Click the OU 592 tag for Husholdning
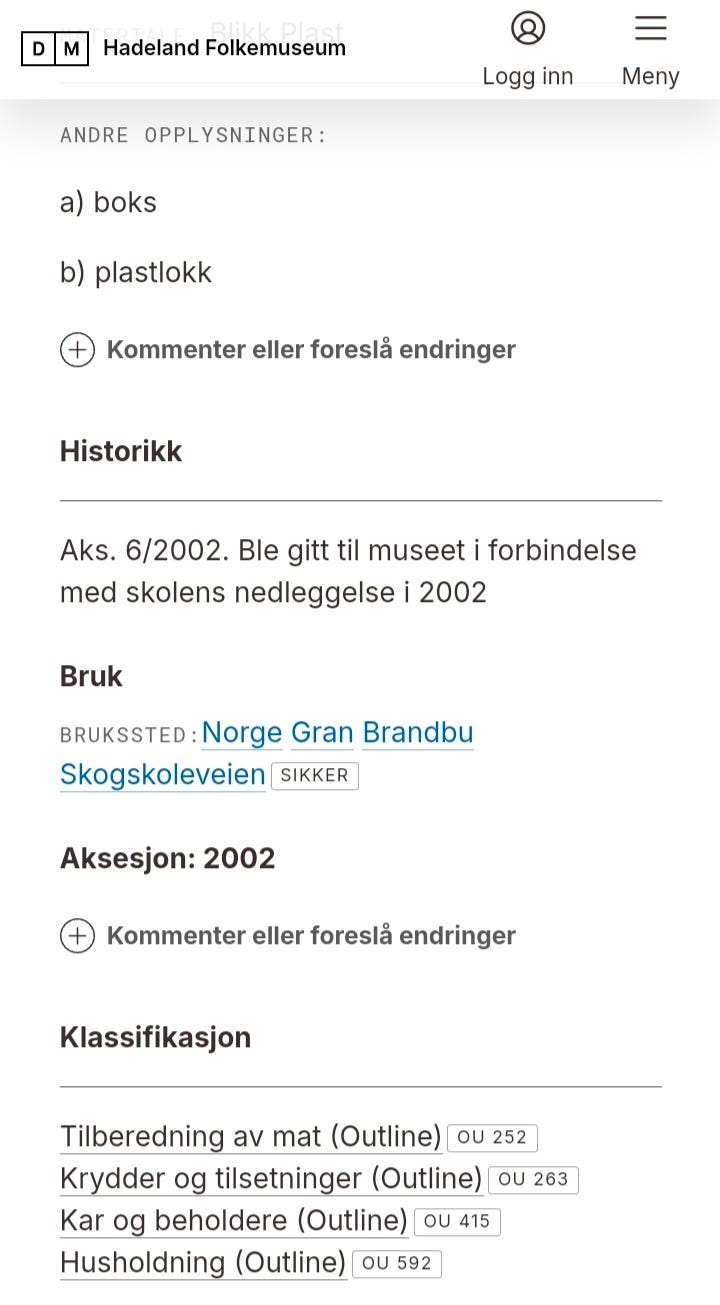Viewport: 720px width, 1305px height. [x=397, y=1264]
